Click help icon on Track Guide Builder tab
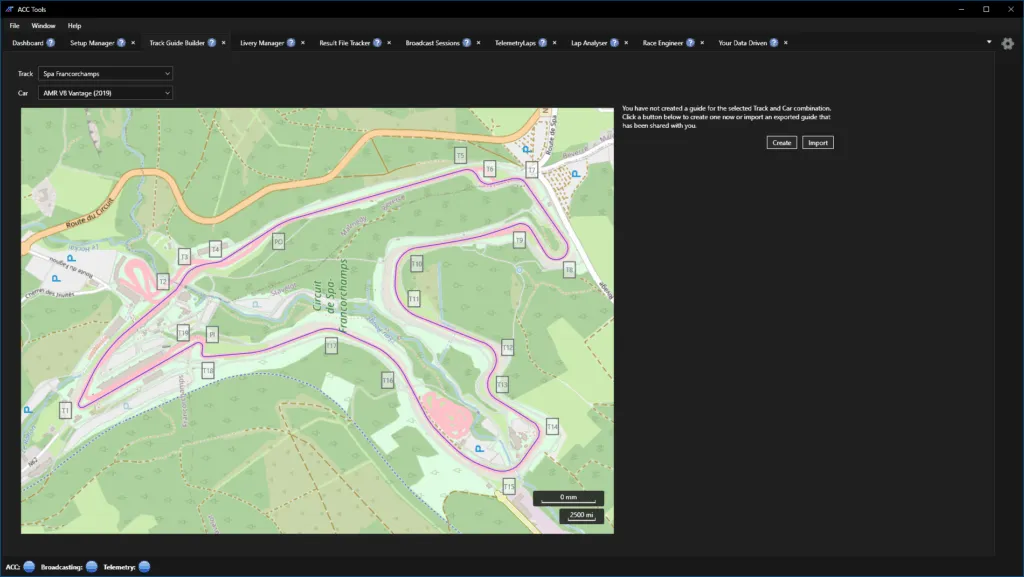This screenshot has height=577, width=1024. point(212,43)
